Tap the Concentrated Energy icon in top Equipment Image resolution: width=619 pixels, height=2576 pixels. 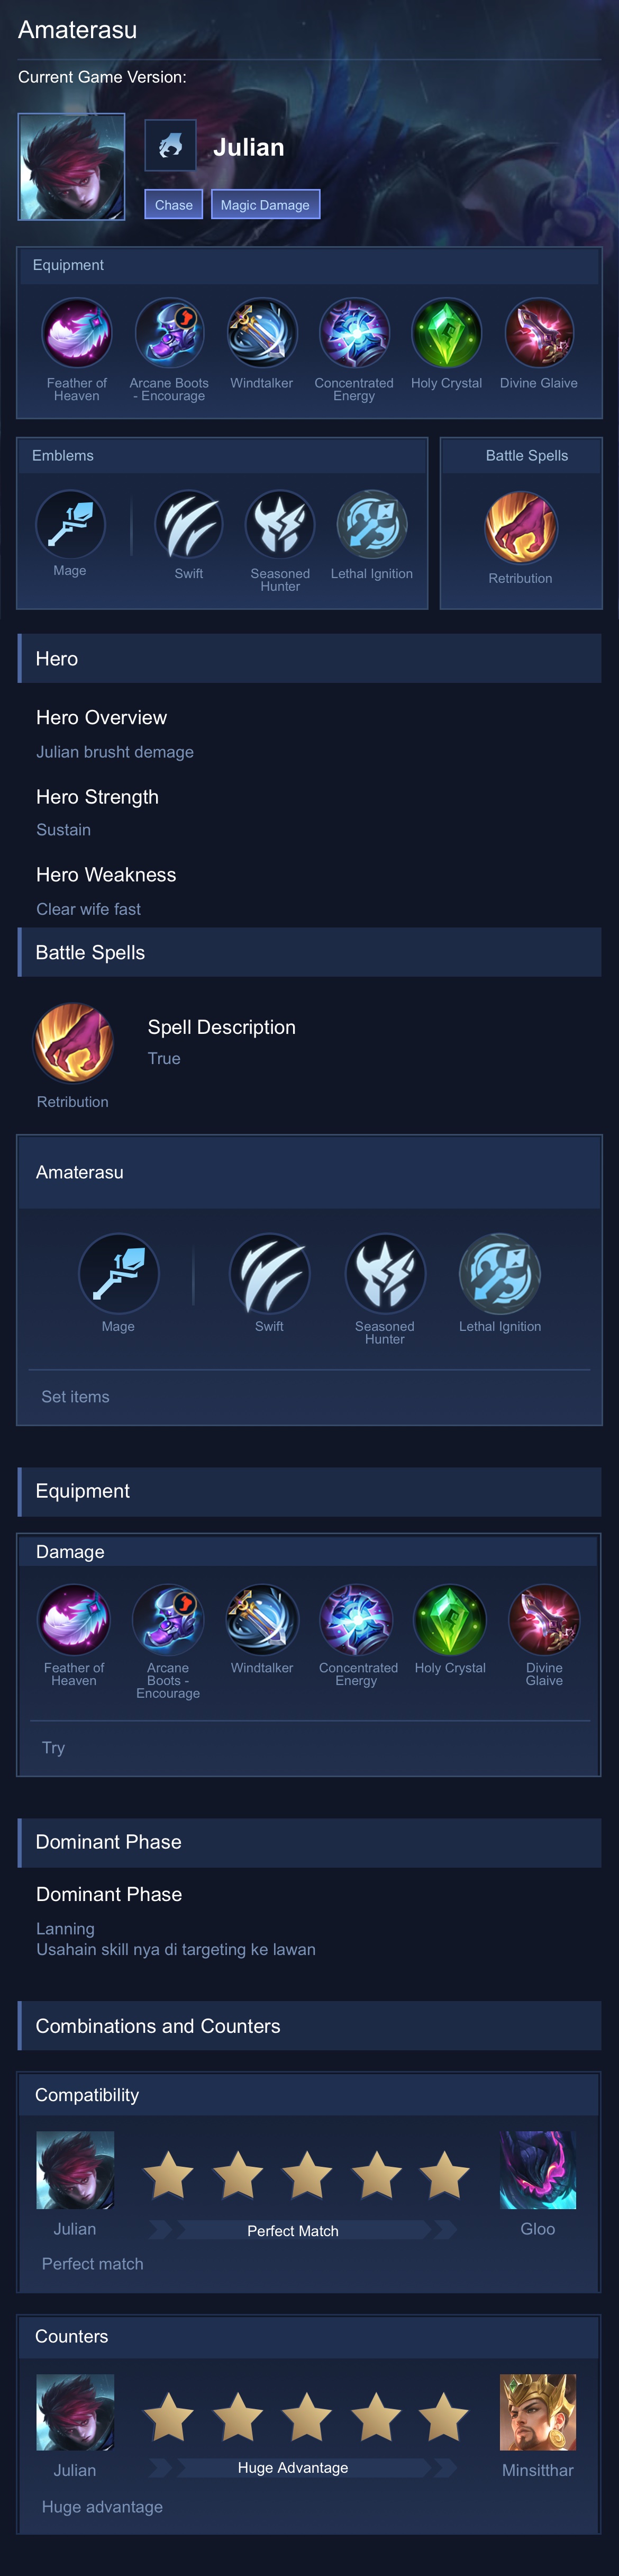click(x=354, y=333)
